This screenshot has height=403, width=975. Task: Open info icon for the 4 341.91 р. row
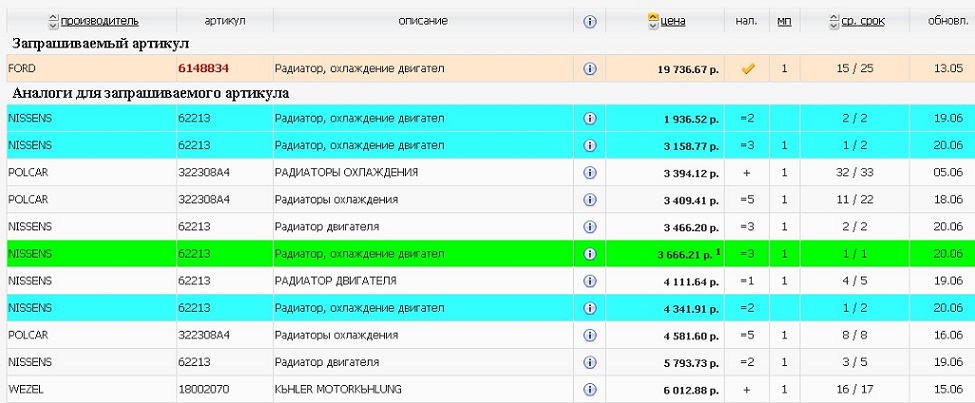click(589, 308)
